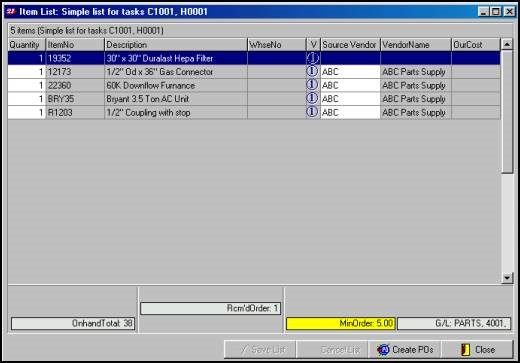Select item number 22360

60,85
